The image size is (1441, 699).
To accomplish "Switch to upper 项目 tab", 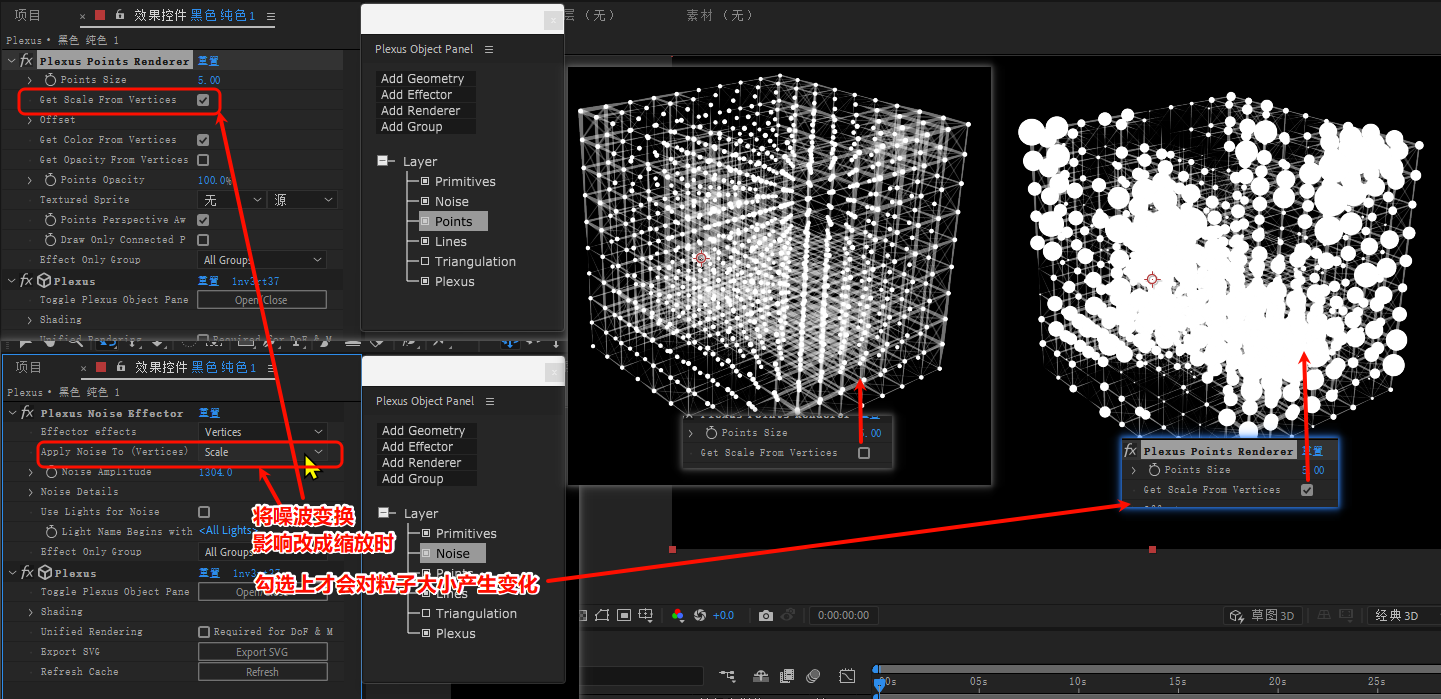I will tap(28, 15).
